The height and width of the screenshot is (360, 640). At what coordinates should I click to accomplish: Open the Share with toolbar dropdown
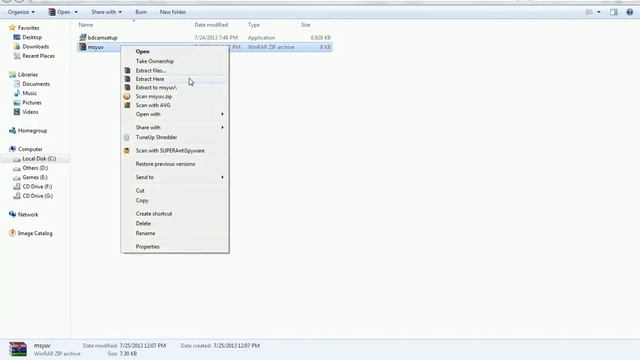pyautogui.click(x=107, y=12)
